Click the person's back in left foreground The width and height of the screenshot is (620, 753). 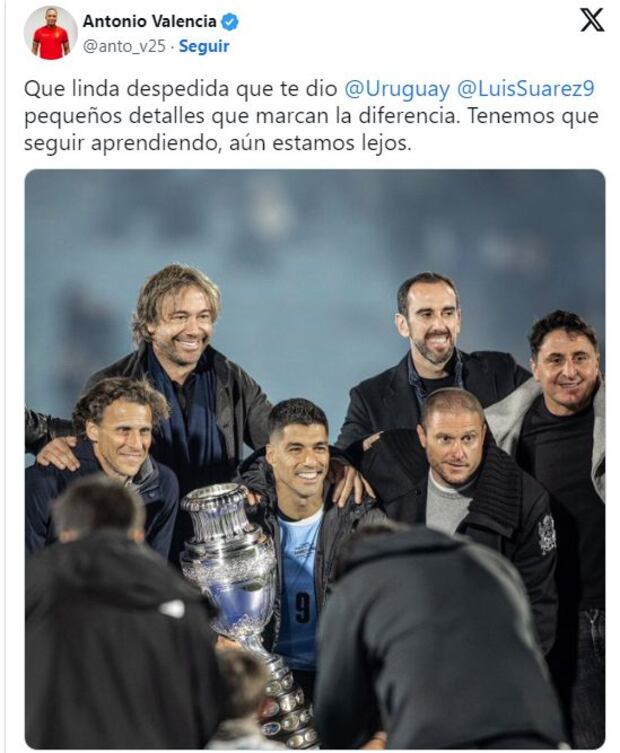(x=115, y=624)
